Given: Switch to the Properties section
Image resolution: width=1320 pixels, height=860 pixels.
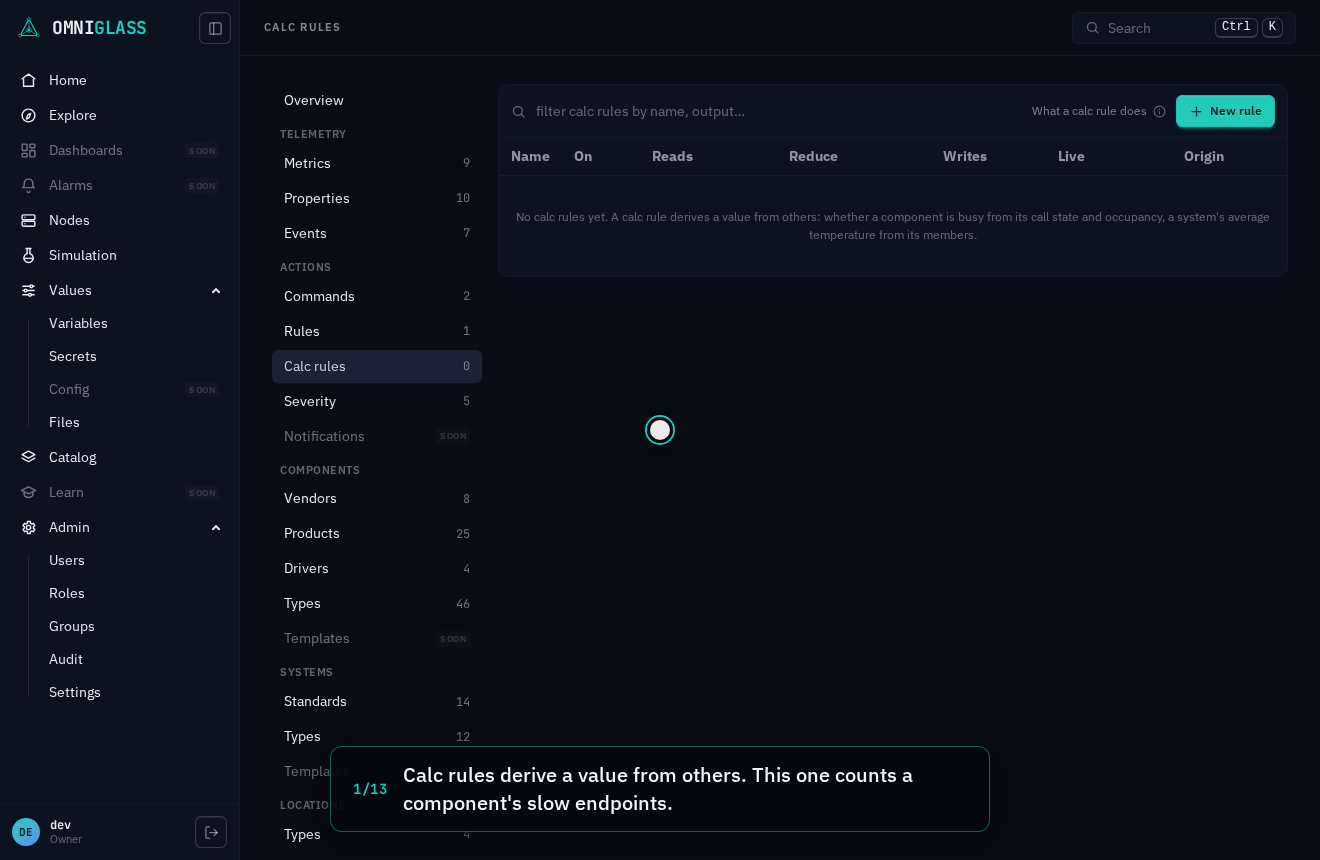Looking at the screenshot, I should click(x=377, y=198).
